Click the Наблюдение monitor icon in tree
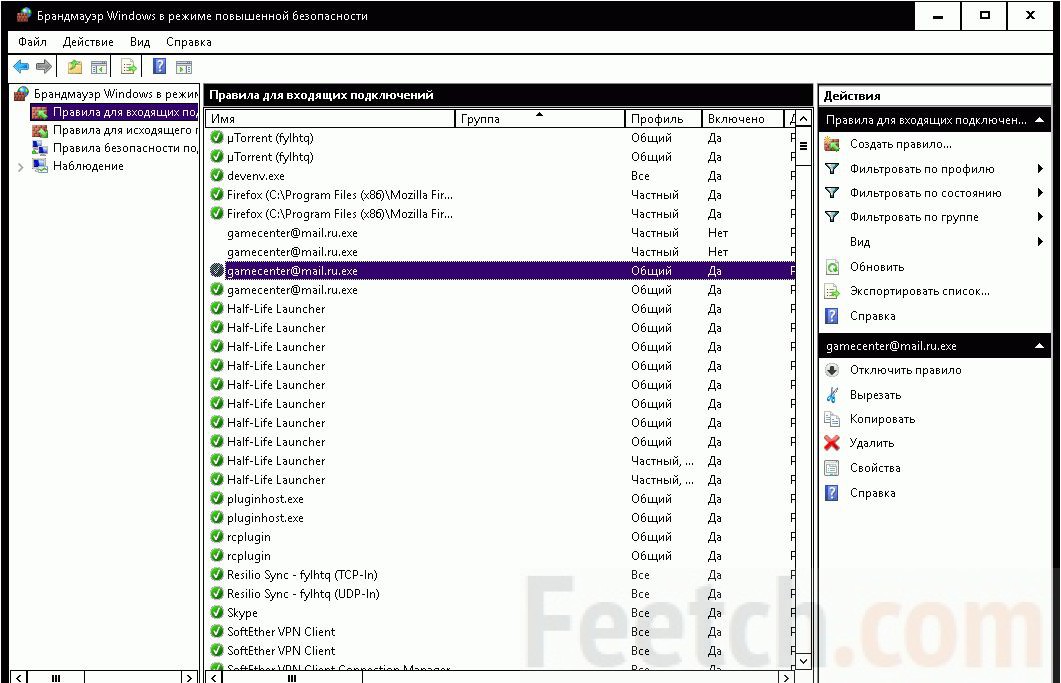The image size is (1061, 683). 41,166
